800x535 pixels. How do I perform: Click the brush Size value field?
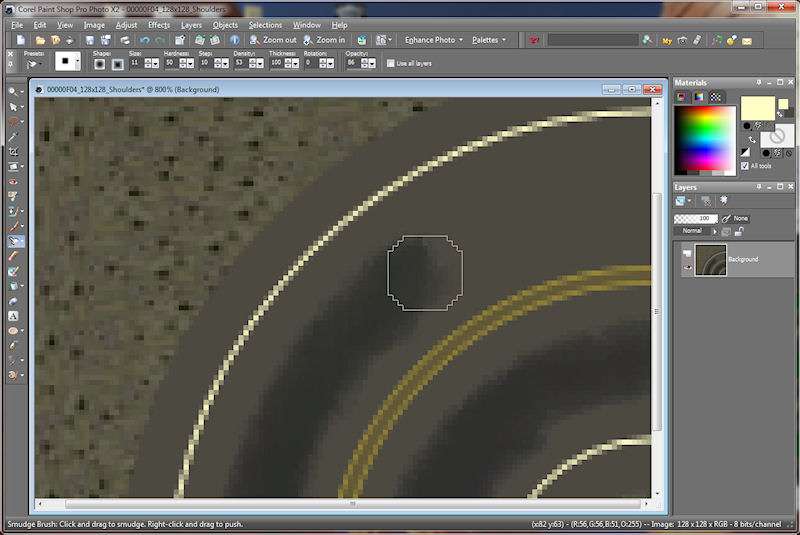[x=136, y=63]
